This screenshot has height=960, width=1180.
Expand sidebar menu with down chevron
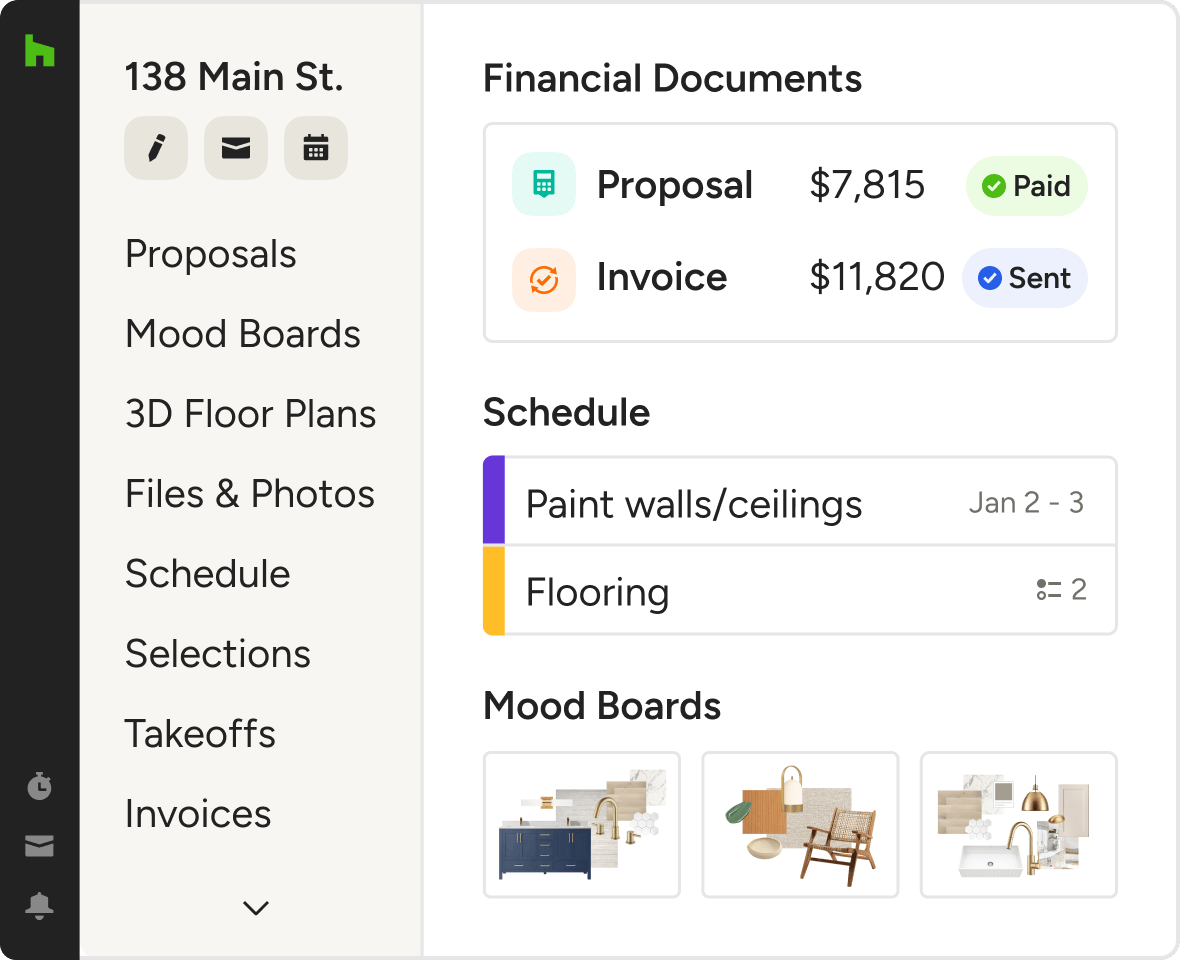(256, 908)
